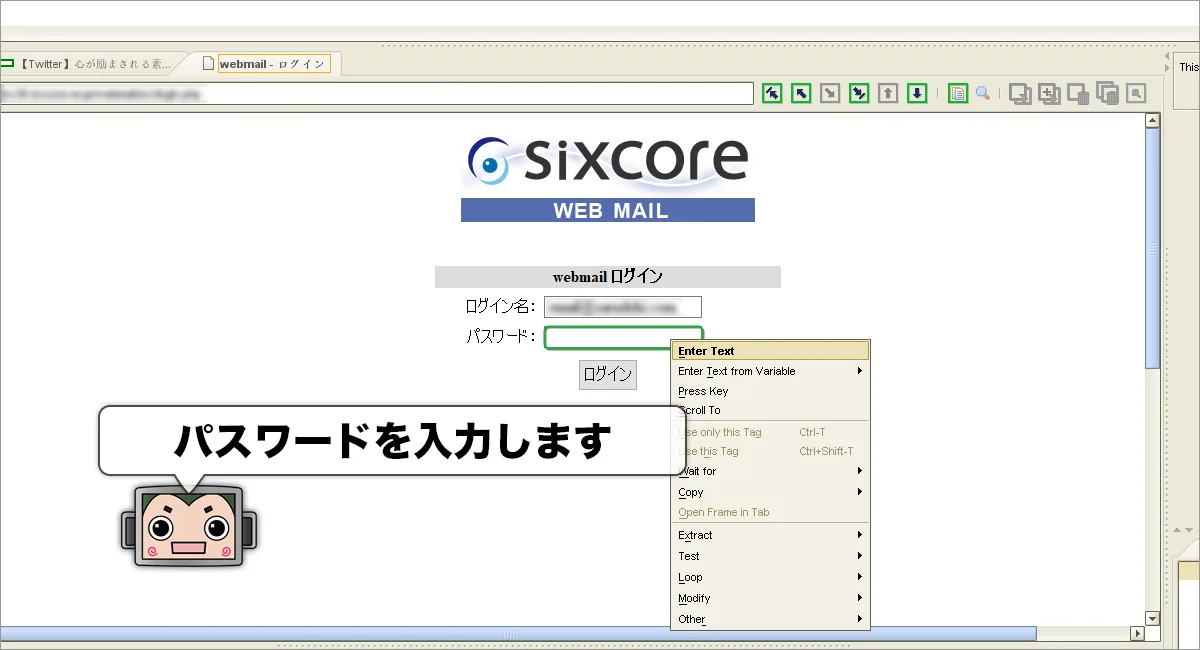
Task: Click the horizontal scrollbar thumb
Action: pyautogui.click(x=518, y=634)
